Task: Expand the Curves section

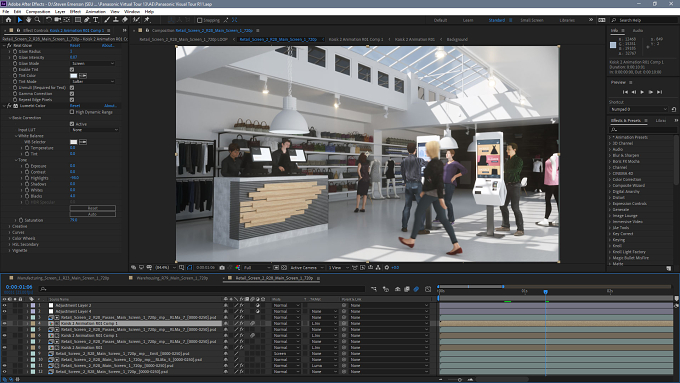Action: tap(10, 232)
